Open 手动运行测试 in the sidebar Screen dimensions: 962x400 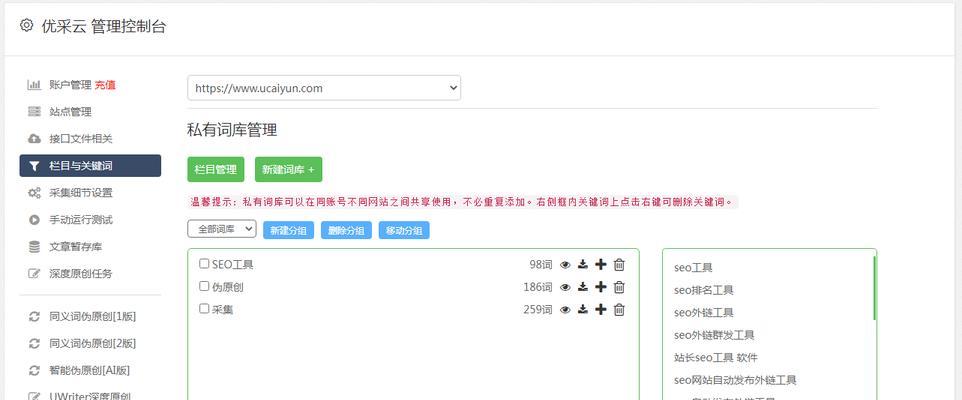click(81, 220)
